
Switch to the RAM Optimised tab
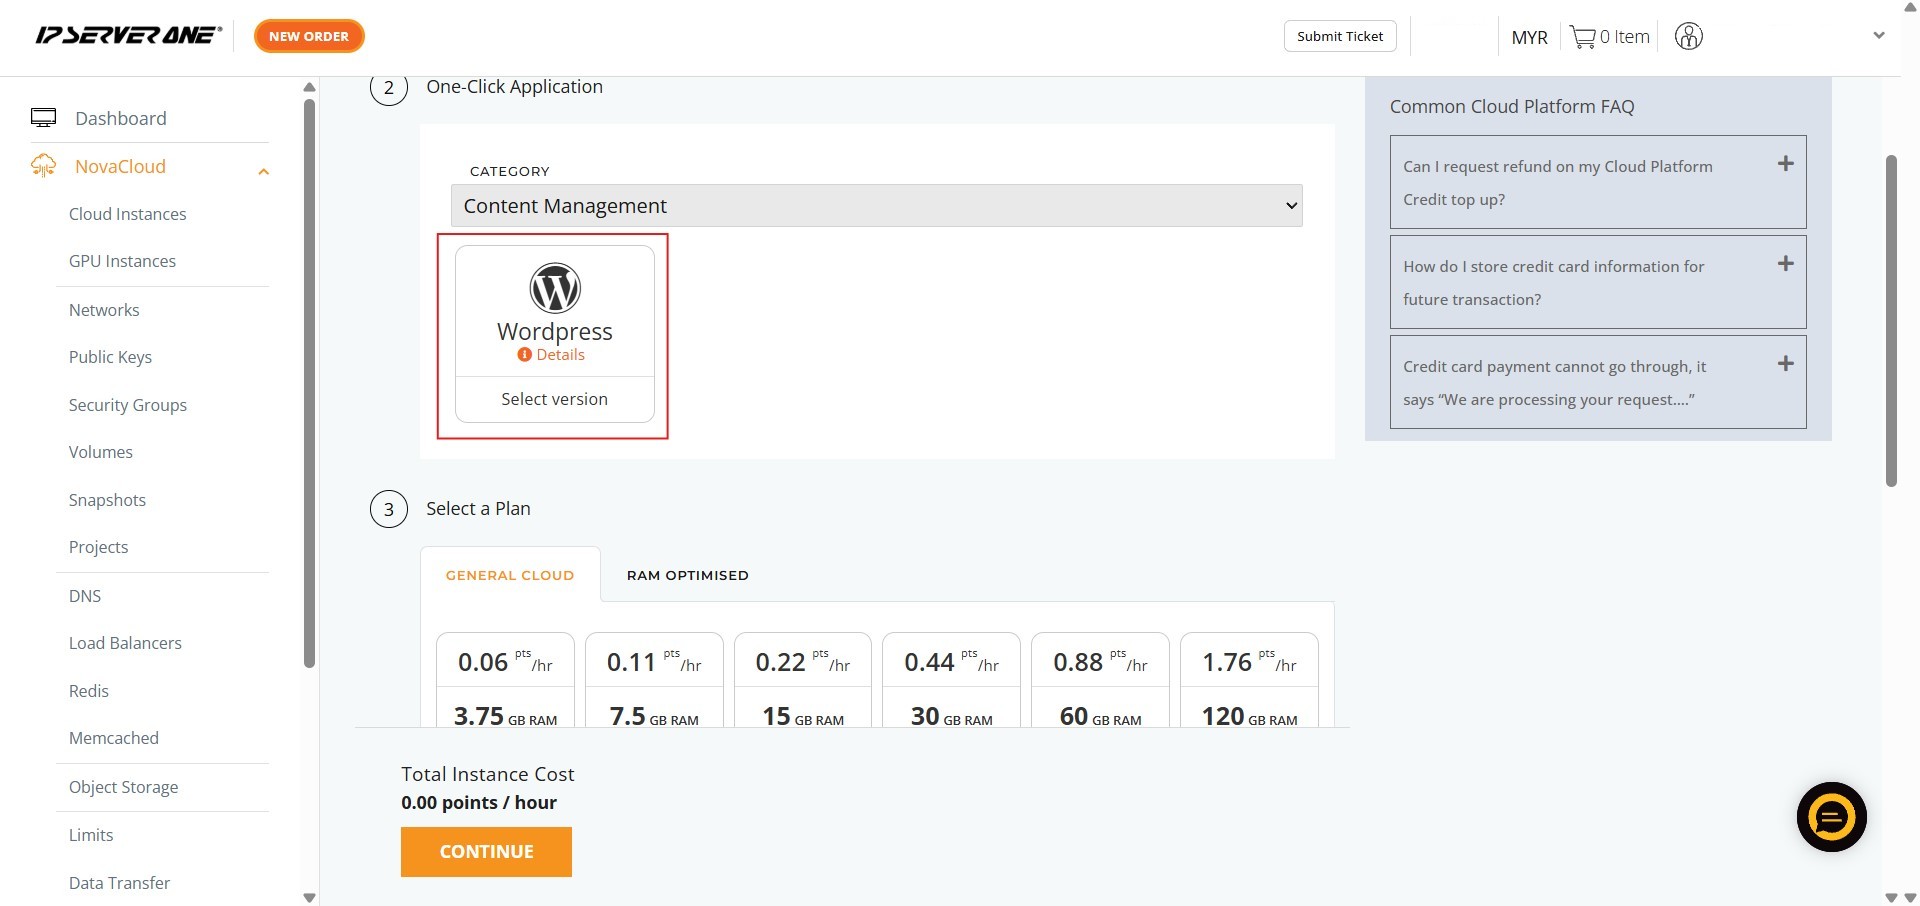(687, 575)
